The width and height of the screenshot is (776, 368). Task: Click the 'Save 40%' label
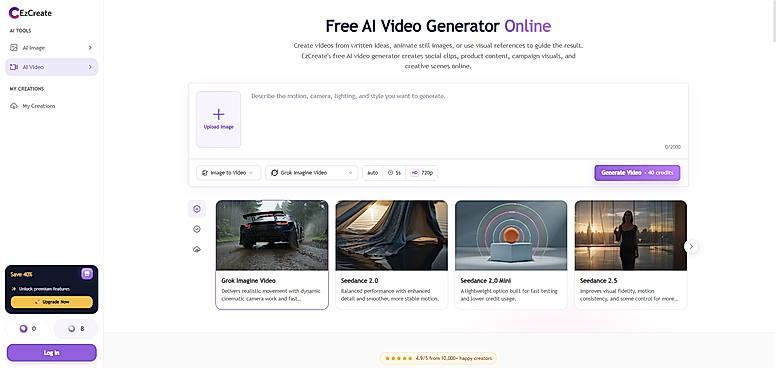click(x=21, y=274)
